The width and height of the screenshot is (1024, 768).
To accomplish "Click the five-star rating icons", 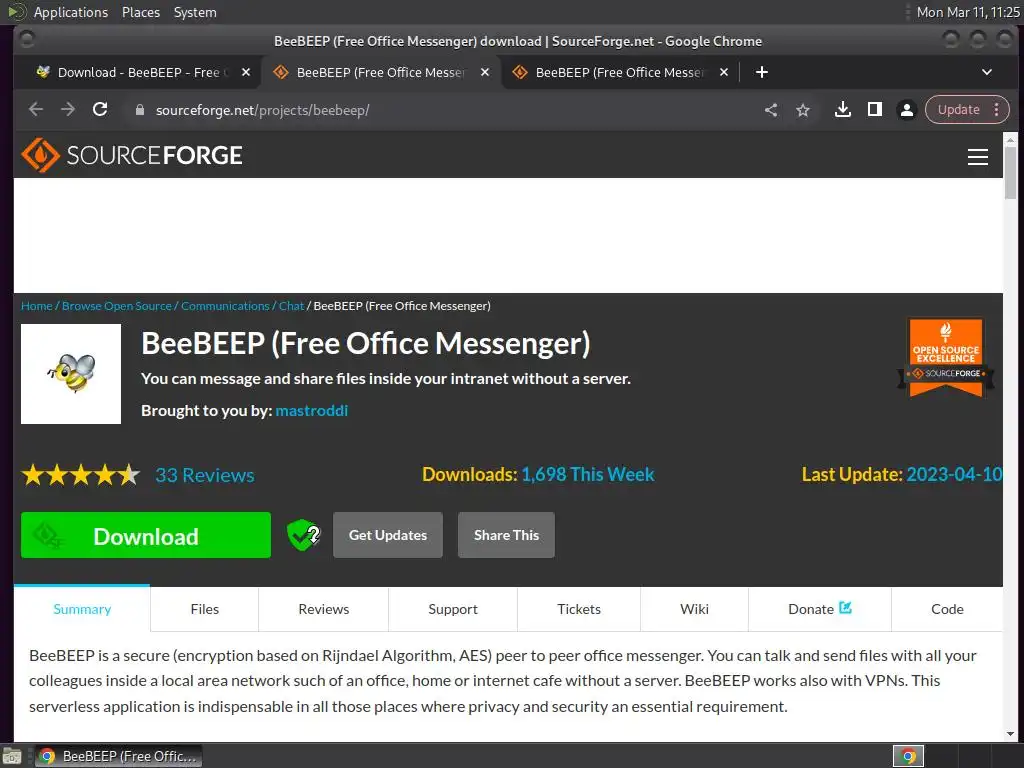I will tap(80, 475).
